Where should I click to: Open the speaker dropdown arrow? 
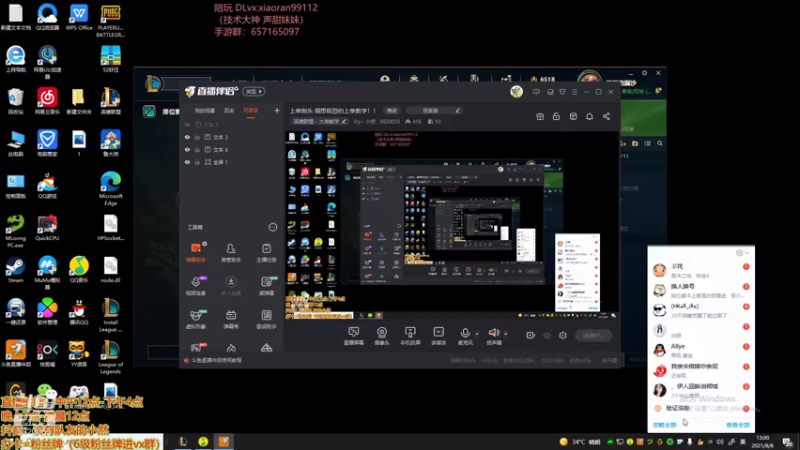506,334
